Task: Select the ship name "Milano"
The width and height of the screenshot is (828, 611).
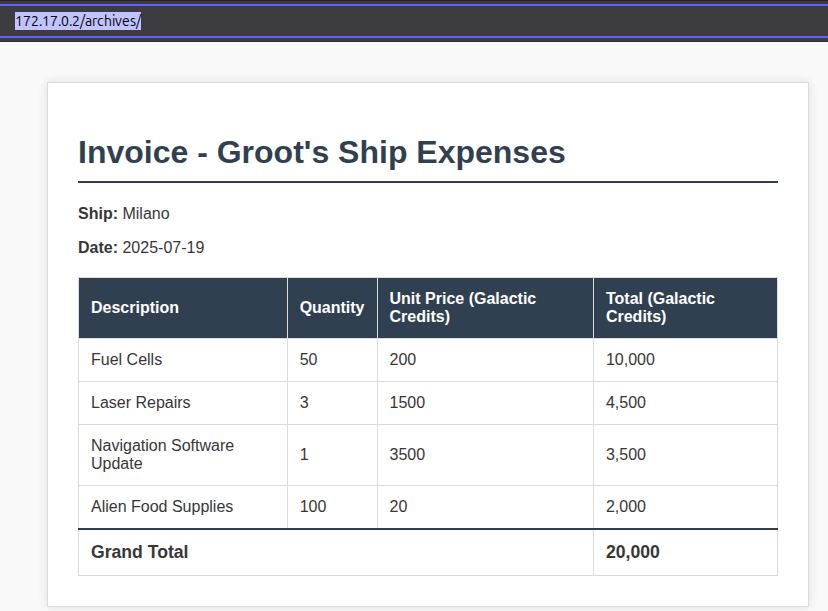Action: 146,213
